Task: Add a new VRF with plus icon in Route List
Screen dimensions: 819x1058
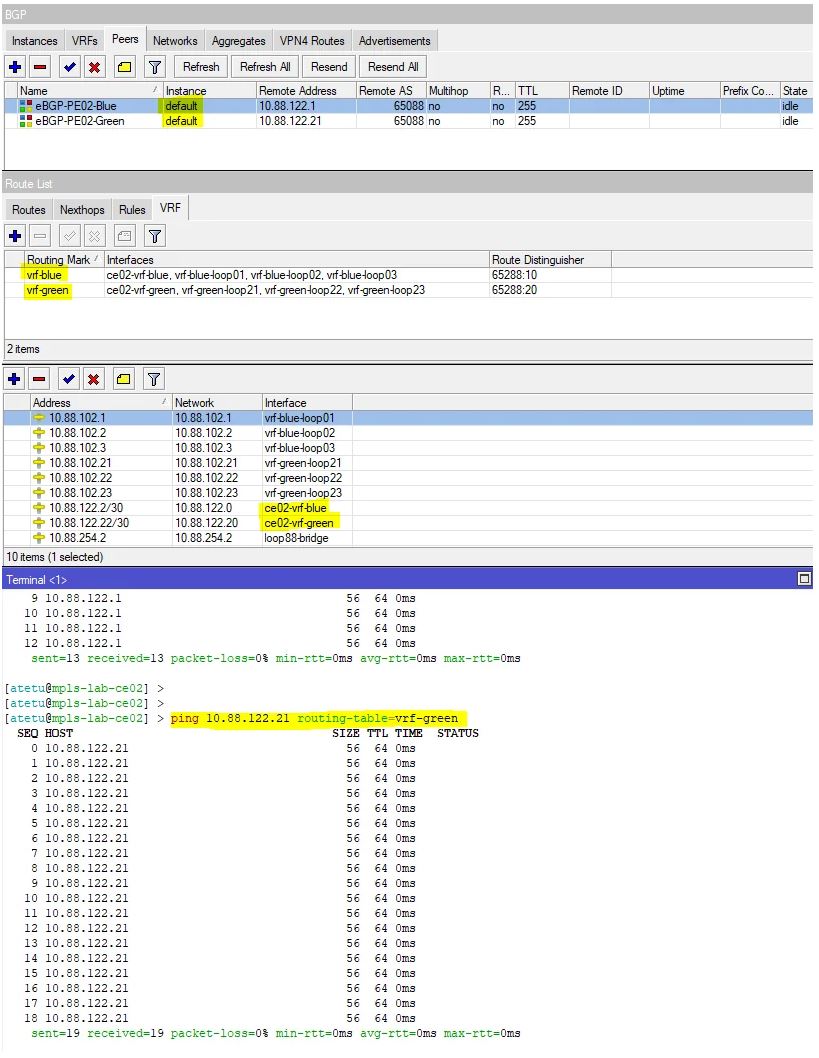Action: (x=16, y=236)
